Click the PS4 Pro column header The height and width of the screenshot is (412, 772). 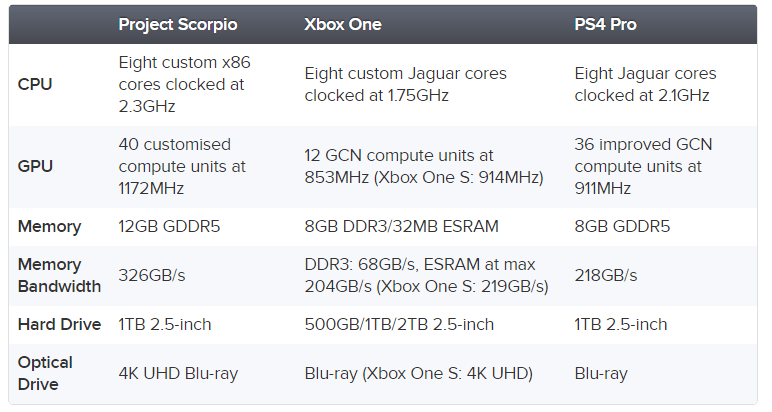pos(605,25)
